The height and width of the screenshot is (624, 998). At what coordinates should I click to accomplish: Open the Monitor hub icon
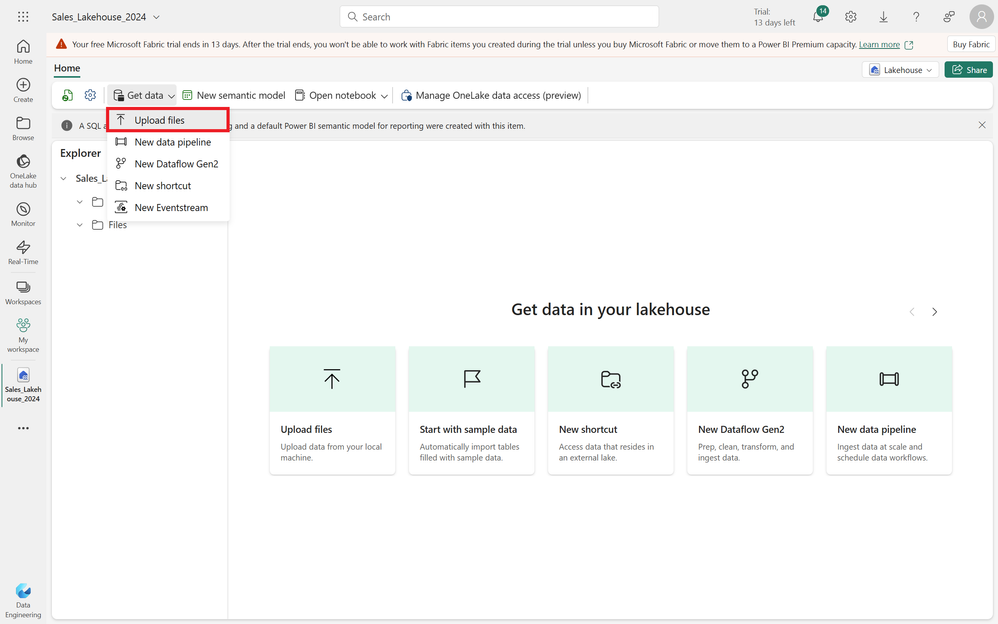[x=23, y=214]
